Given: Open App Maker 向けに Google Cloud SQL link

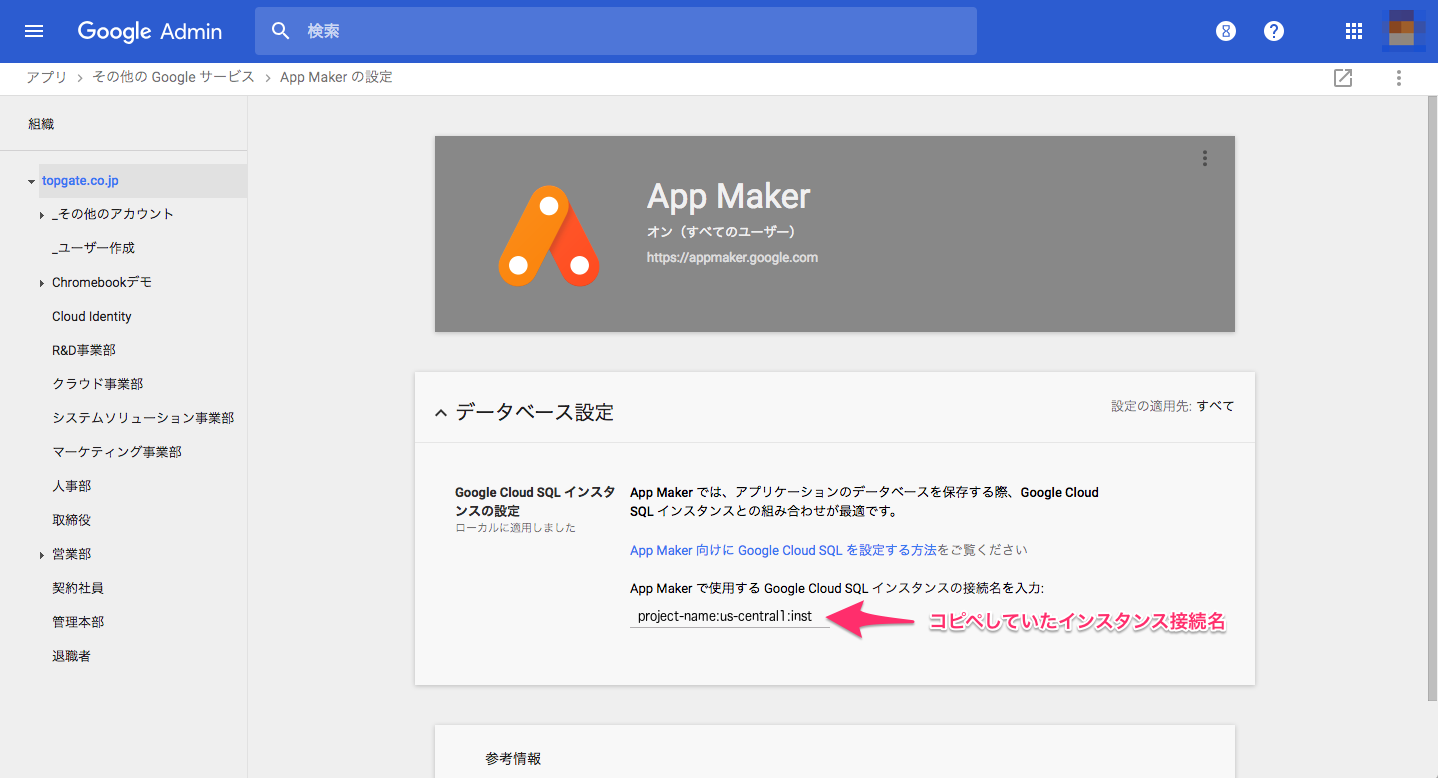Looking at the screenshot, I should (783, 550).
